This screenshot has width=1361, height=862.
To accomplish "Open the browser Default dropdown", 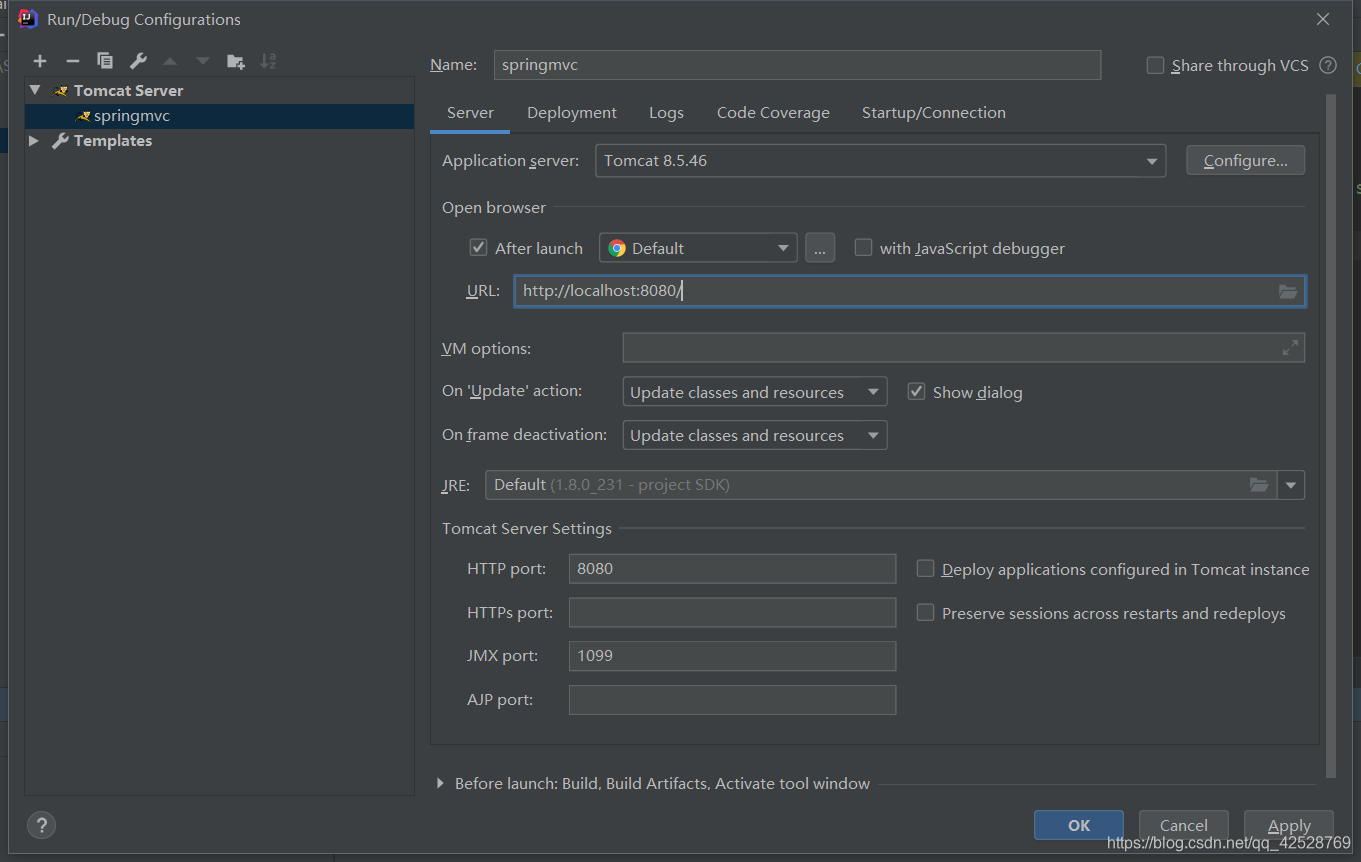I will pos(698,248).
